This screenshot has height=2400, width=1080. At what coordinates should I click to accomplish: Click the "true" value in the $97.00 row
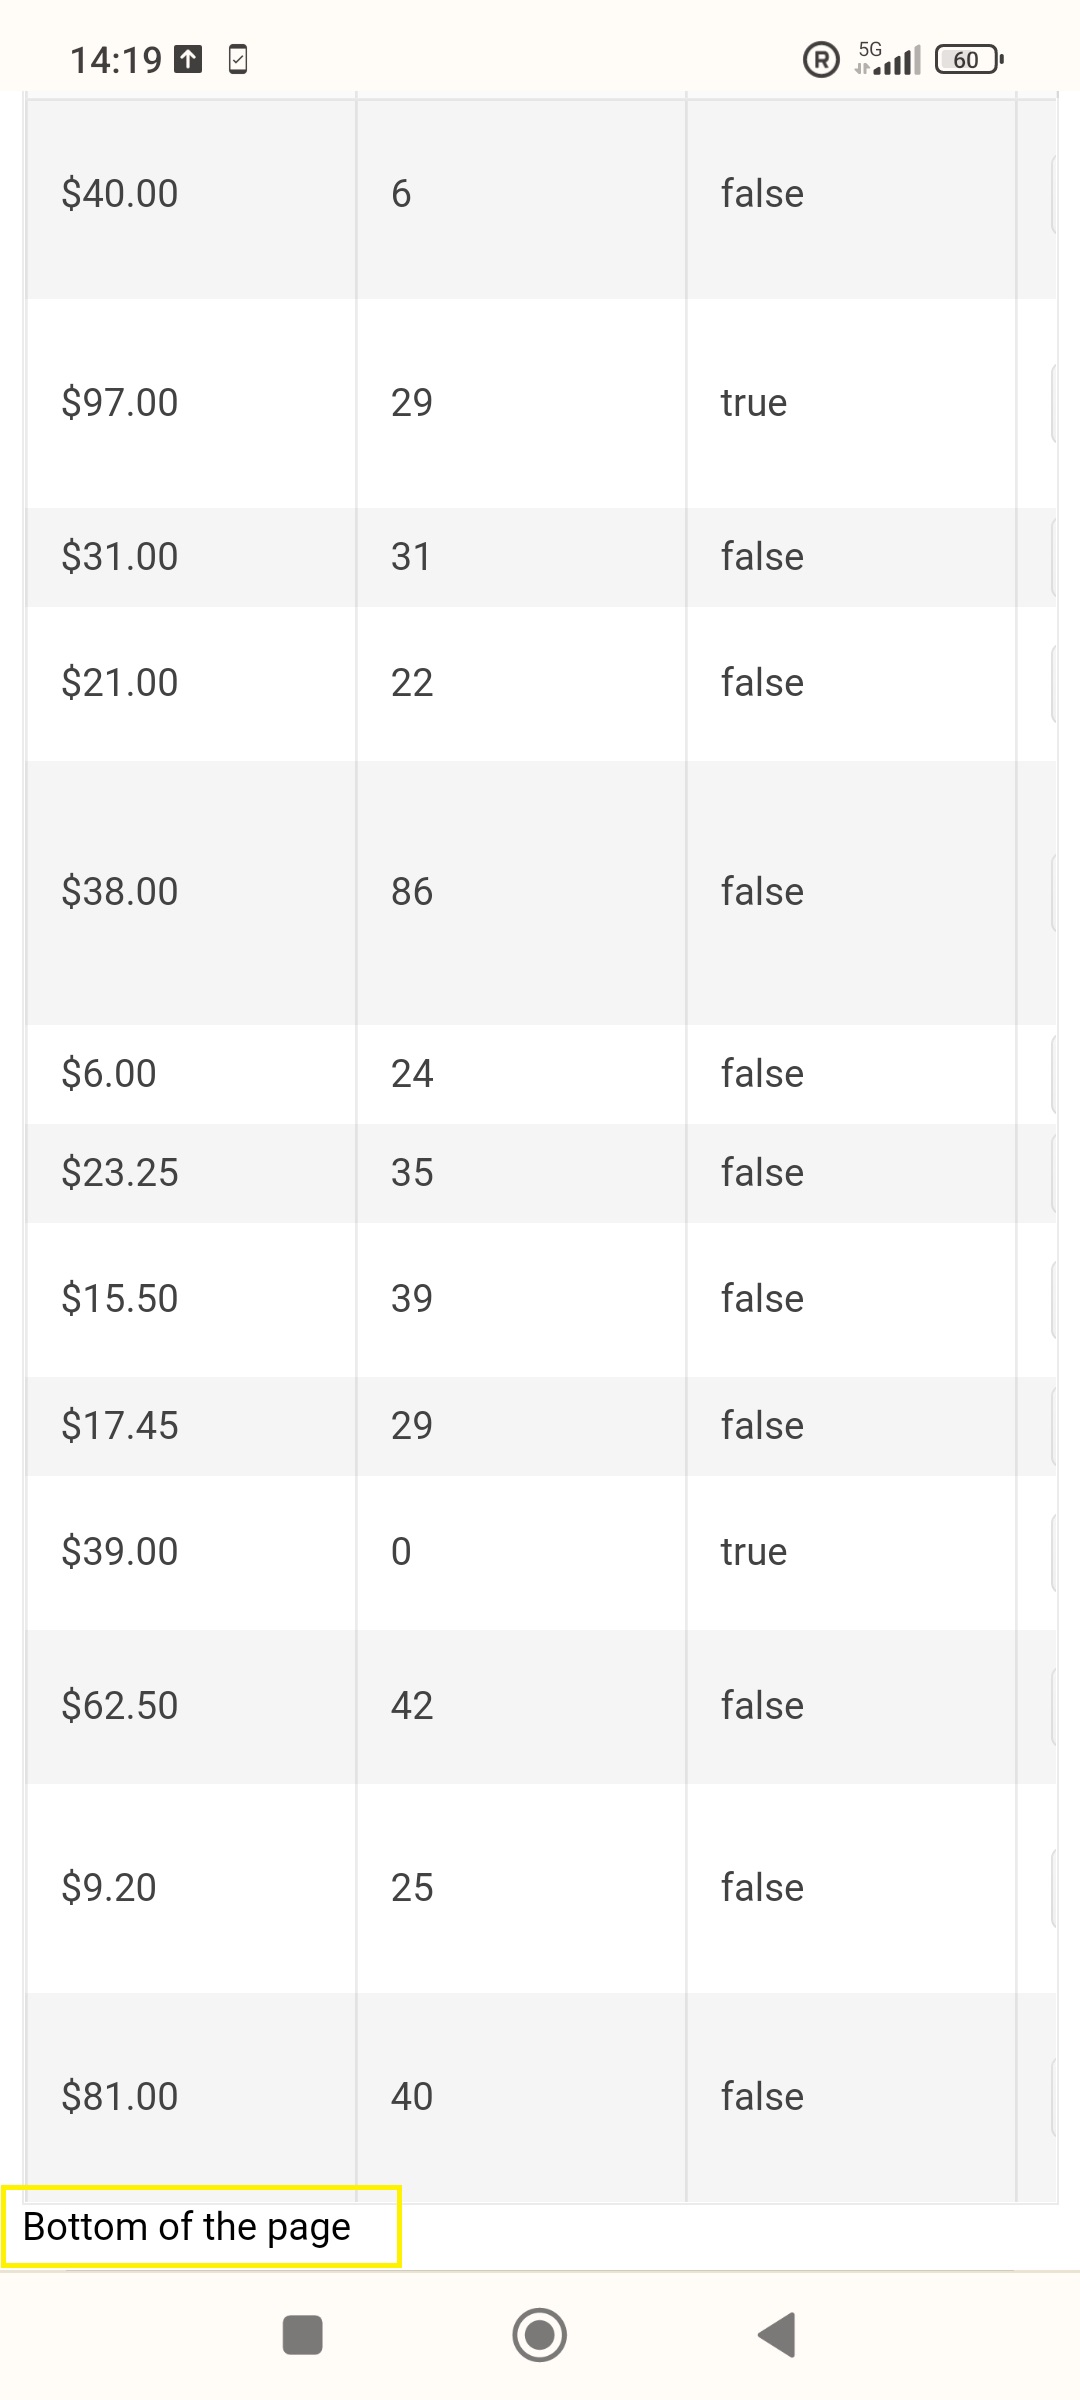[754, 402]
